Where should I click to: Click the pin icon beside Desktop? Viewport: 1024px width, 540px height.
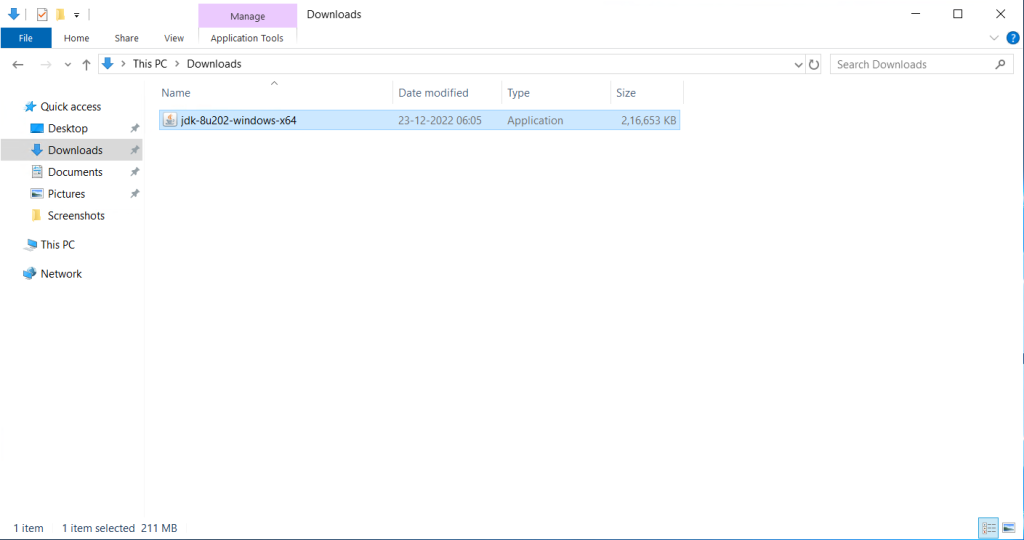[x=135, y=129]
